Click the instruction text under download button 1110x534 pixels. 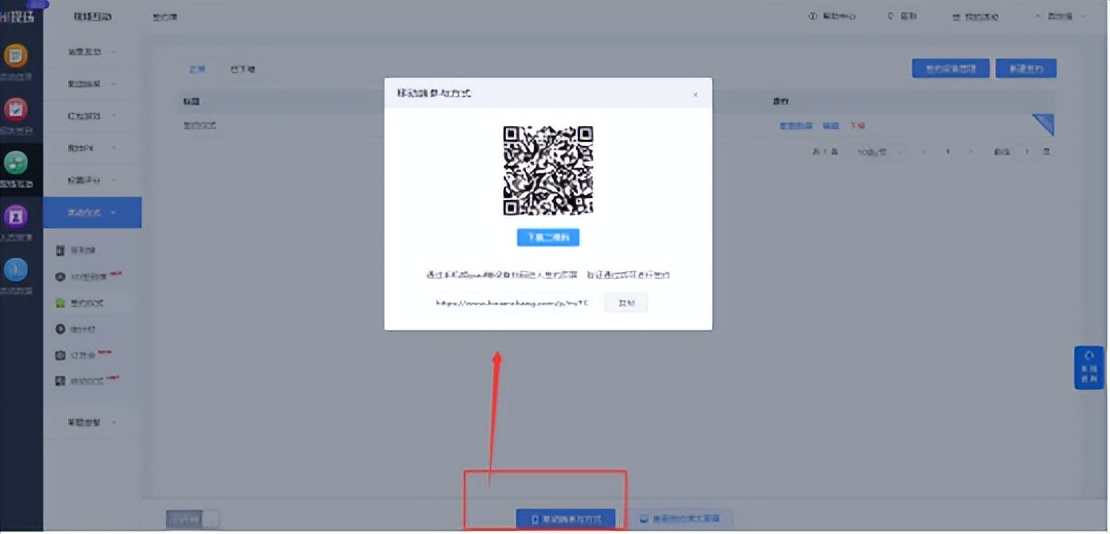[x=548, y=275]
